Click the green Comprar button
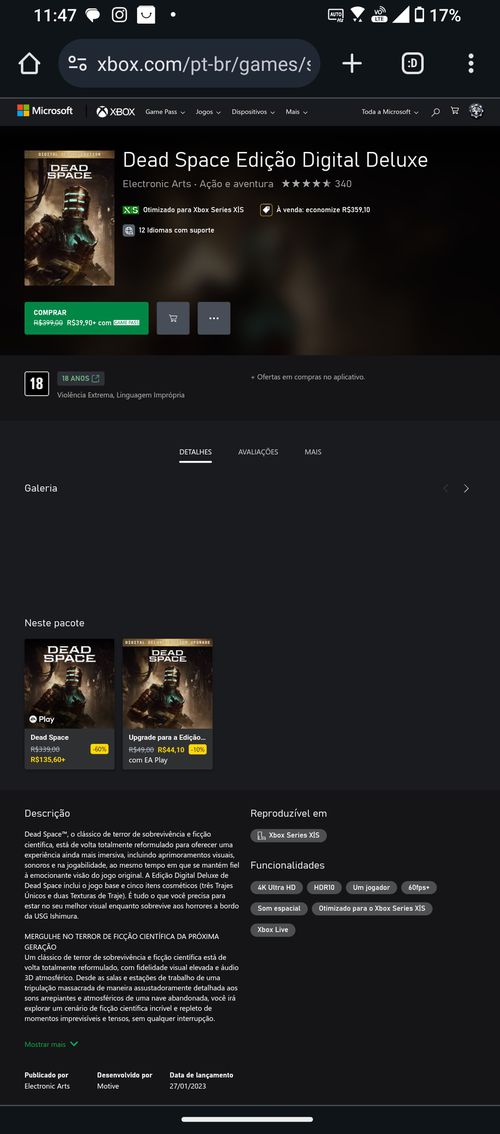The image size is (500, 1134). click(86, 318)
